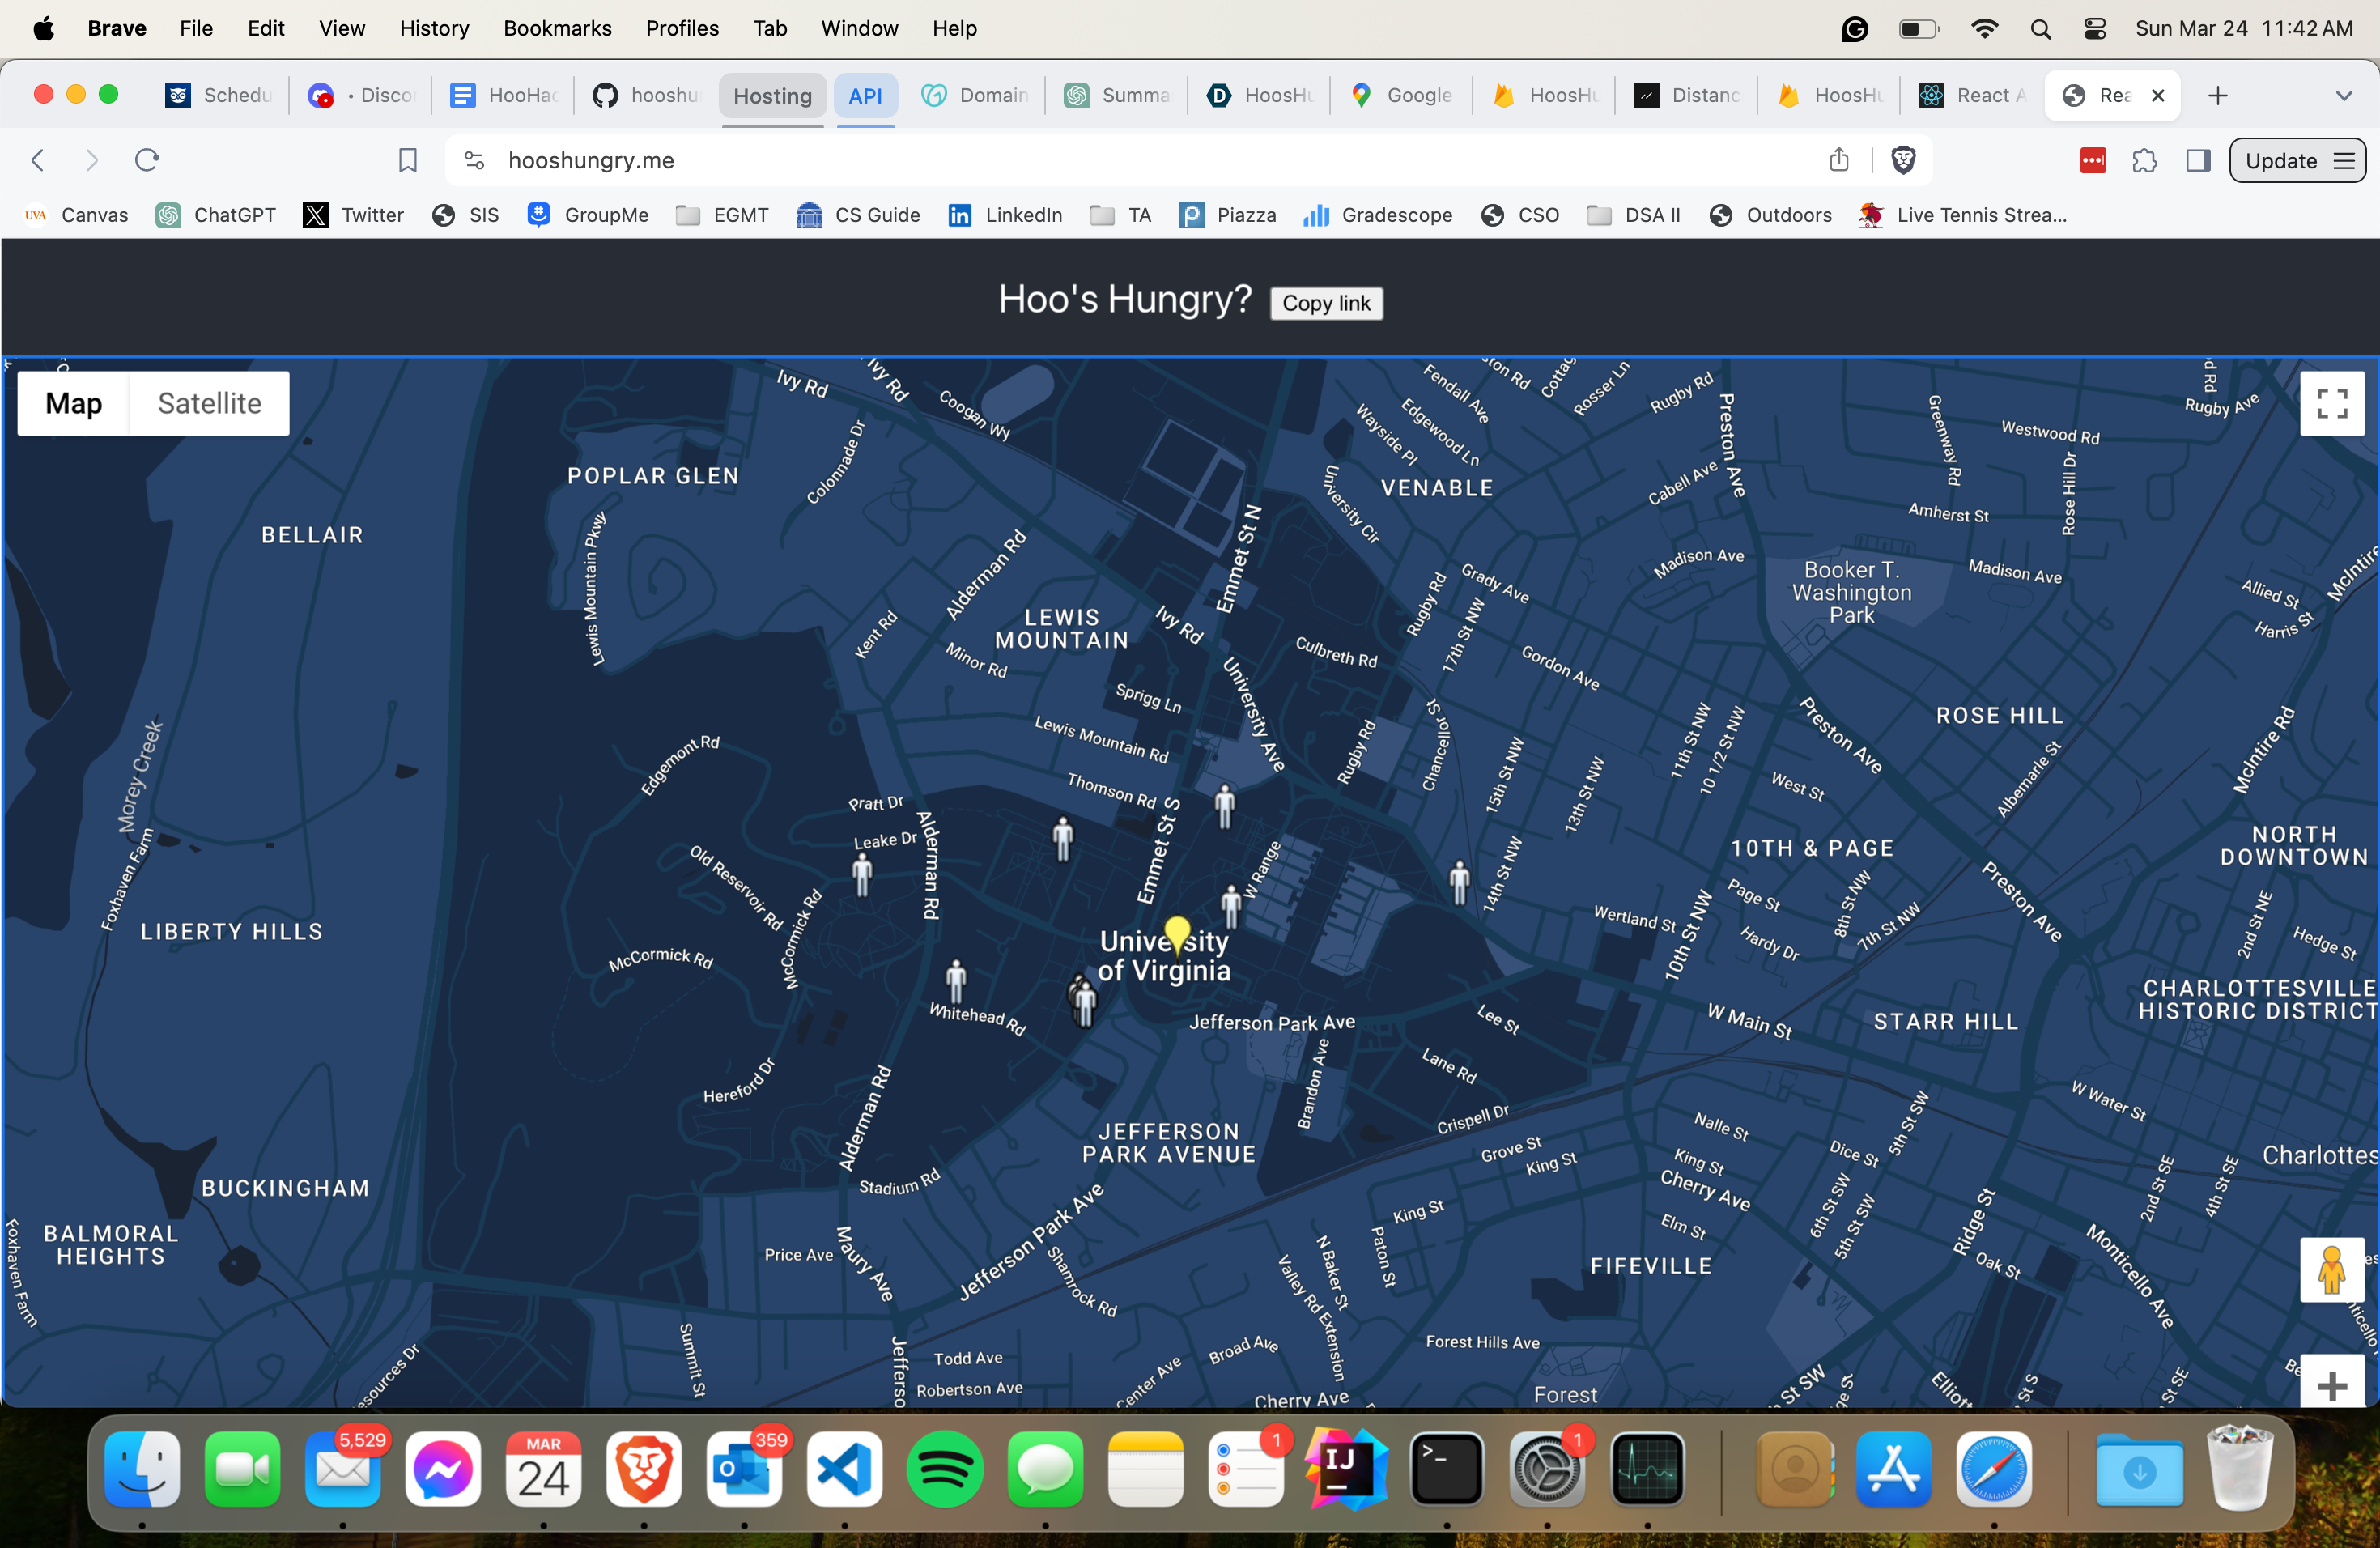Toggle full screen map view

pyautogui.click(x=2332, y=403)
